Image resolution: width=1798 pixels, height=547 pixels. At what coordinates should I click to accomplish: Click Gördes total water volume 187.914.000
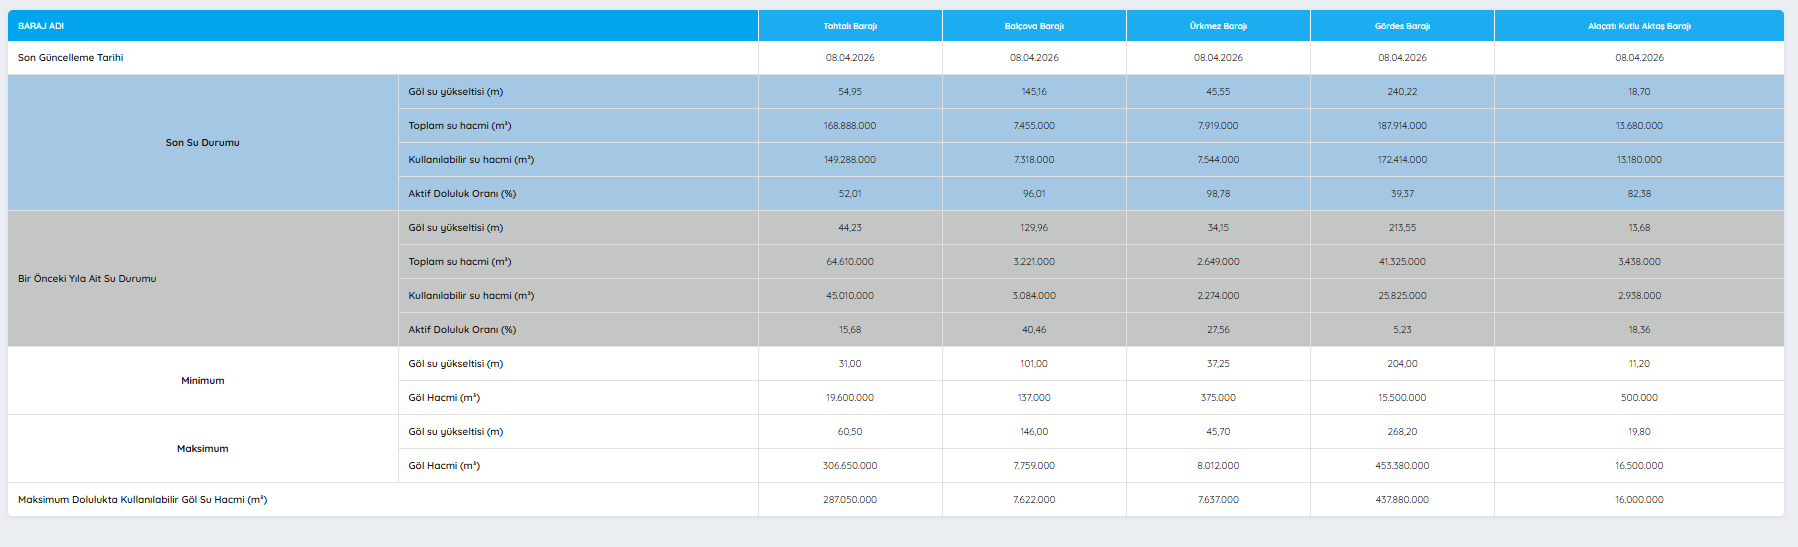tap(1402, 126)
